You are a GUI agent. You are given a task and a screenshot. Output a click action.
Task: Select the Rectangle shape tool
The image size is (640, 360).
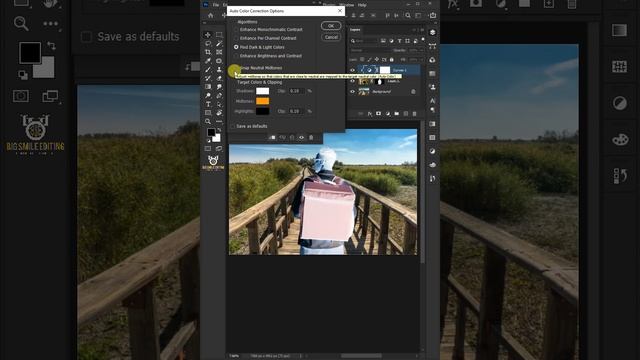pyautogui.click(x=208, y=113)
